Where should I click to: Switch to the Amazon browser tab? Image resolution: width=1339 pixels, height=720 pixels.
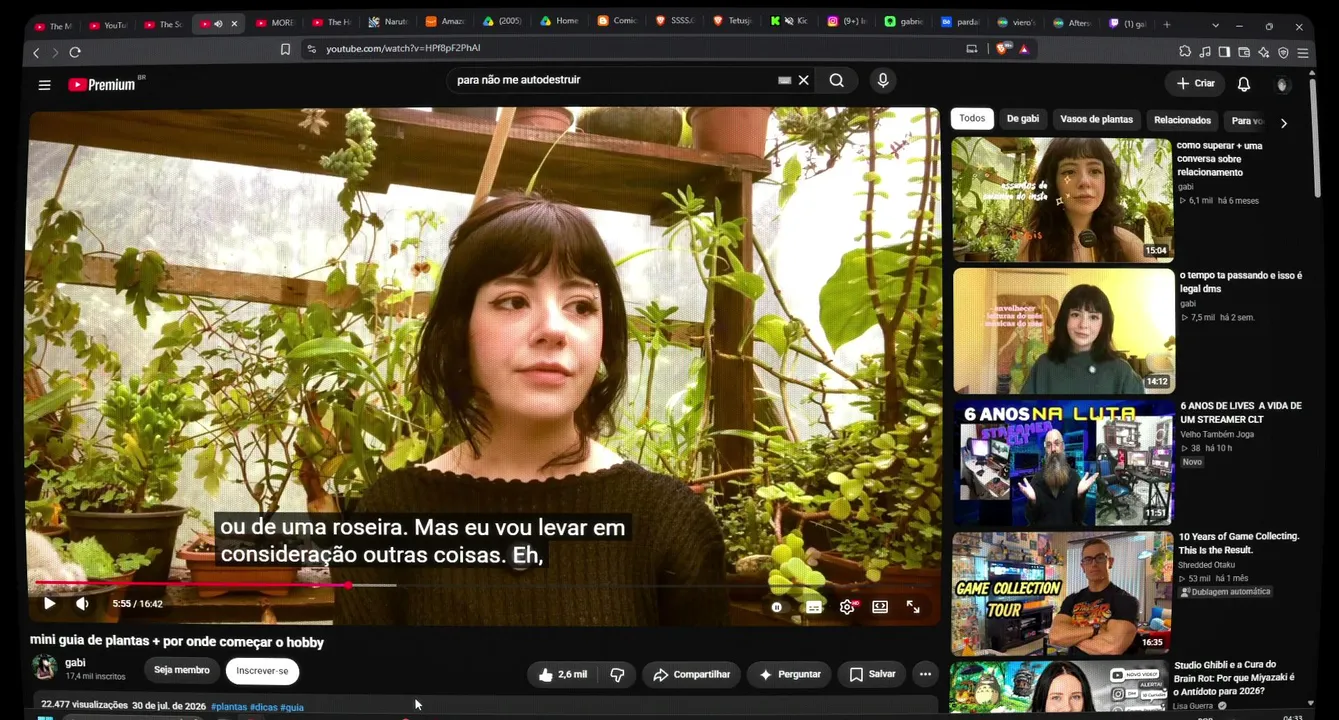pos(445,22)
